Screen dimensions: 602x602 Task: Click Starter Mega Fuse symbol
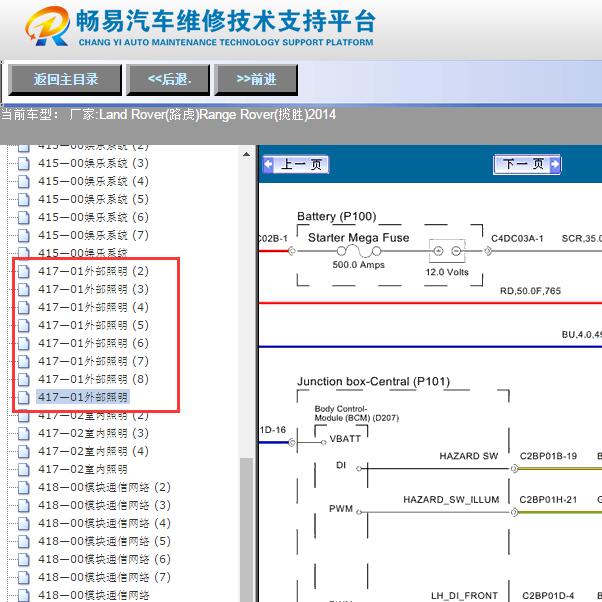(x=359, y=251)
